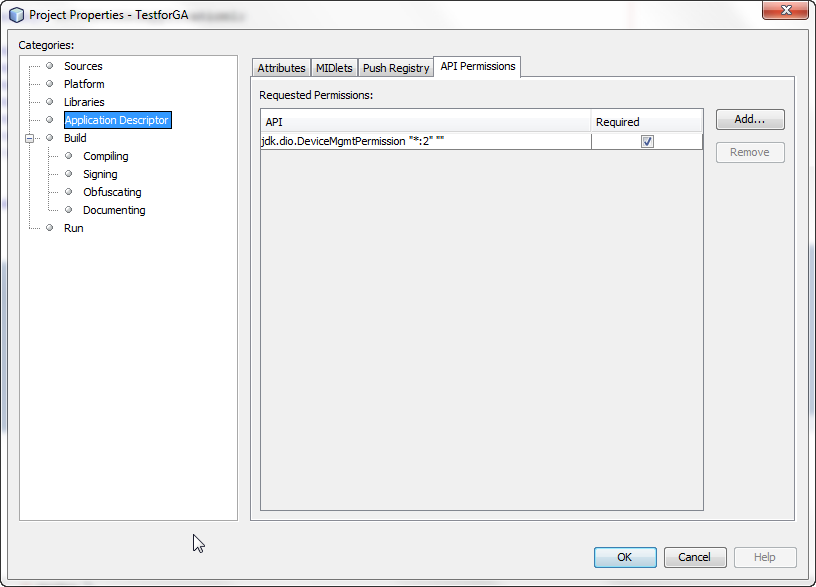Click the Remove button
The width and height of the screenshot is (816, 587).
click(x=750, y=152)
